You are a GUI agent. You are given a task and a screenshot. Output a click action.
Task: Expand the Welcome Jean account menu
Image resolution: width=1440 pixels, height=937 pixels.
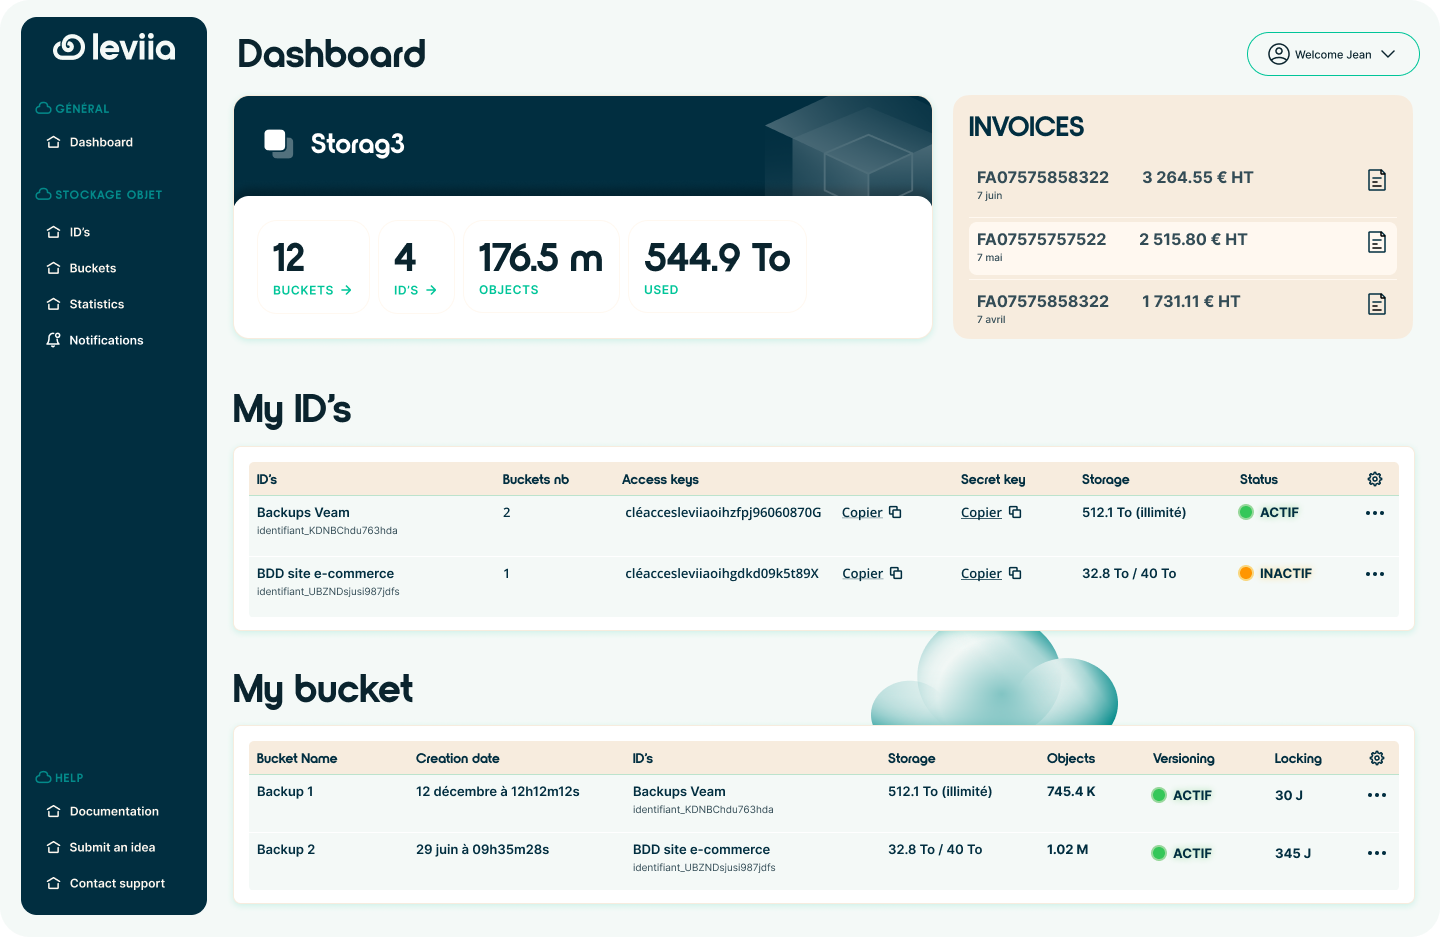click(1333, 54)
